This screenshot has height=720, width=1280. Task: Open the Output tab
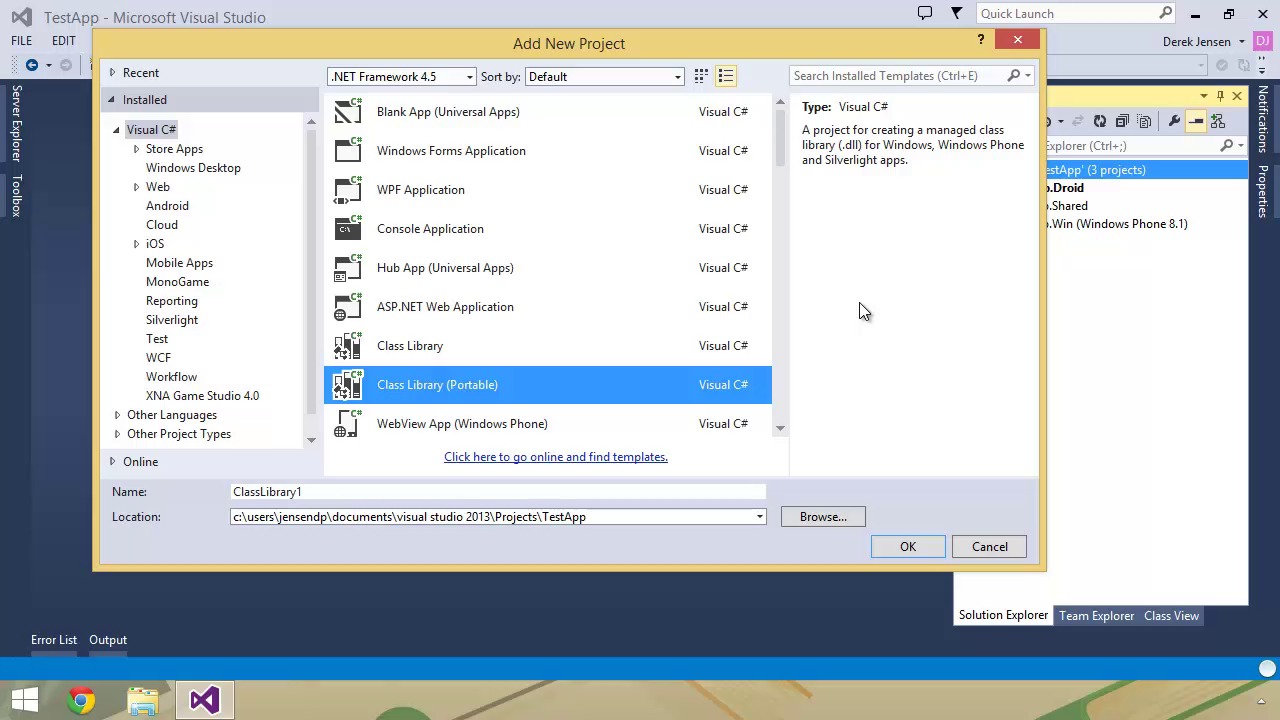tap(108, 640)
